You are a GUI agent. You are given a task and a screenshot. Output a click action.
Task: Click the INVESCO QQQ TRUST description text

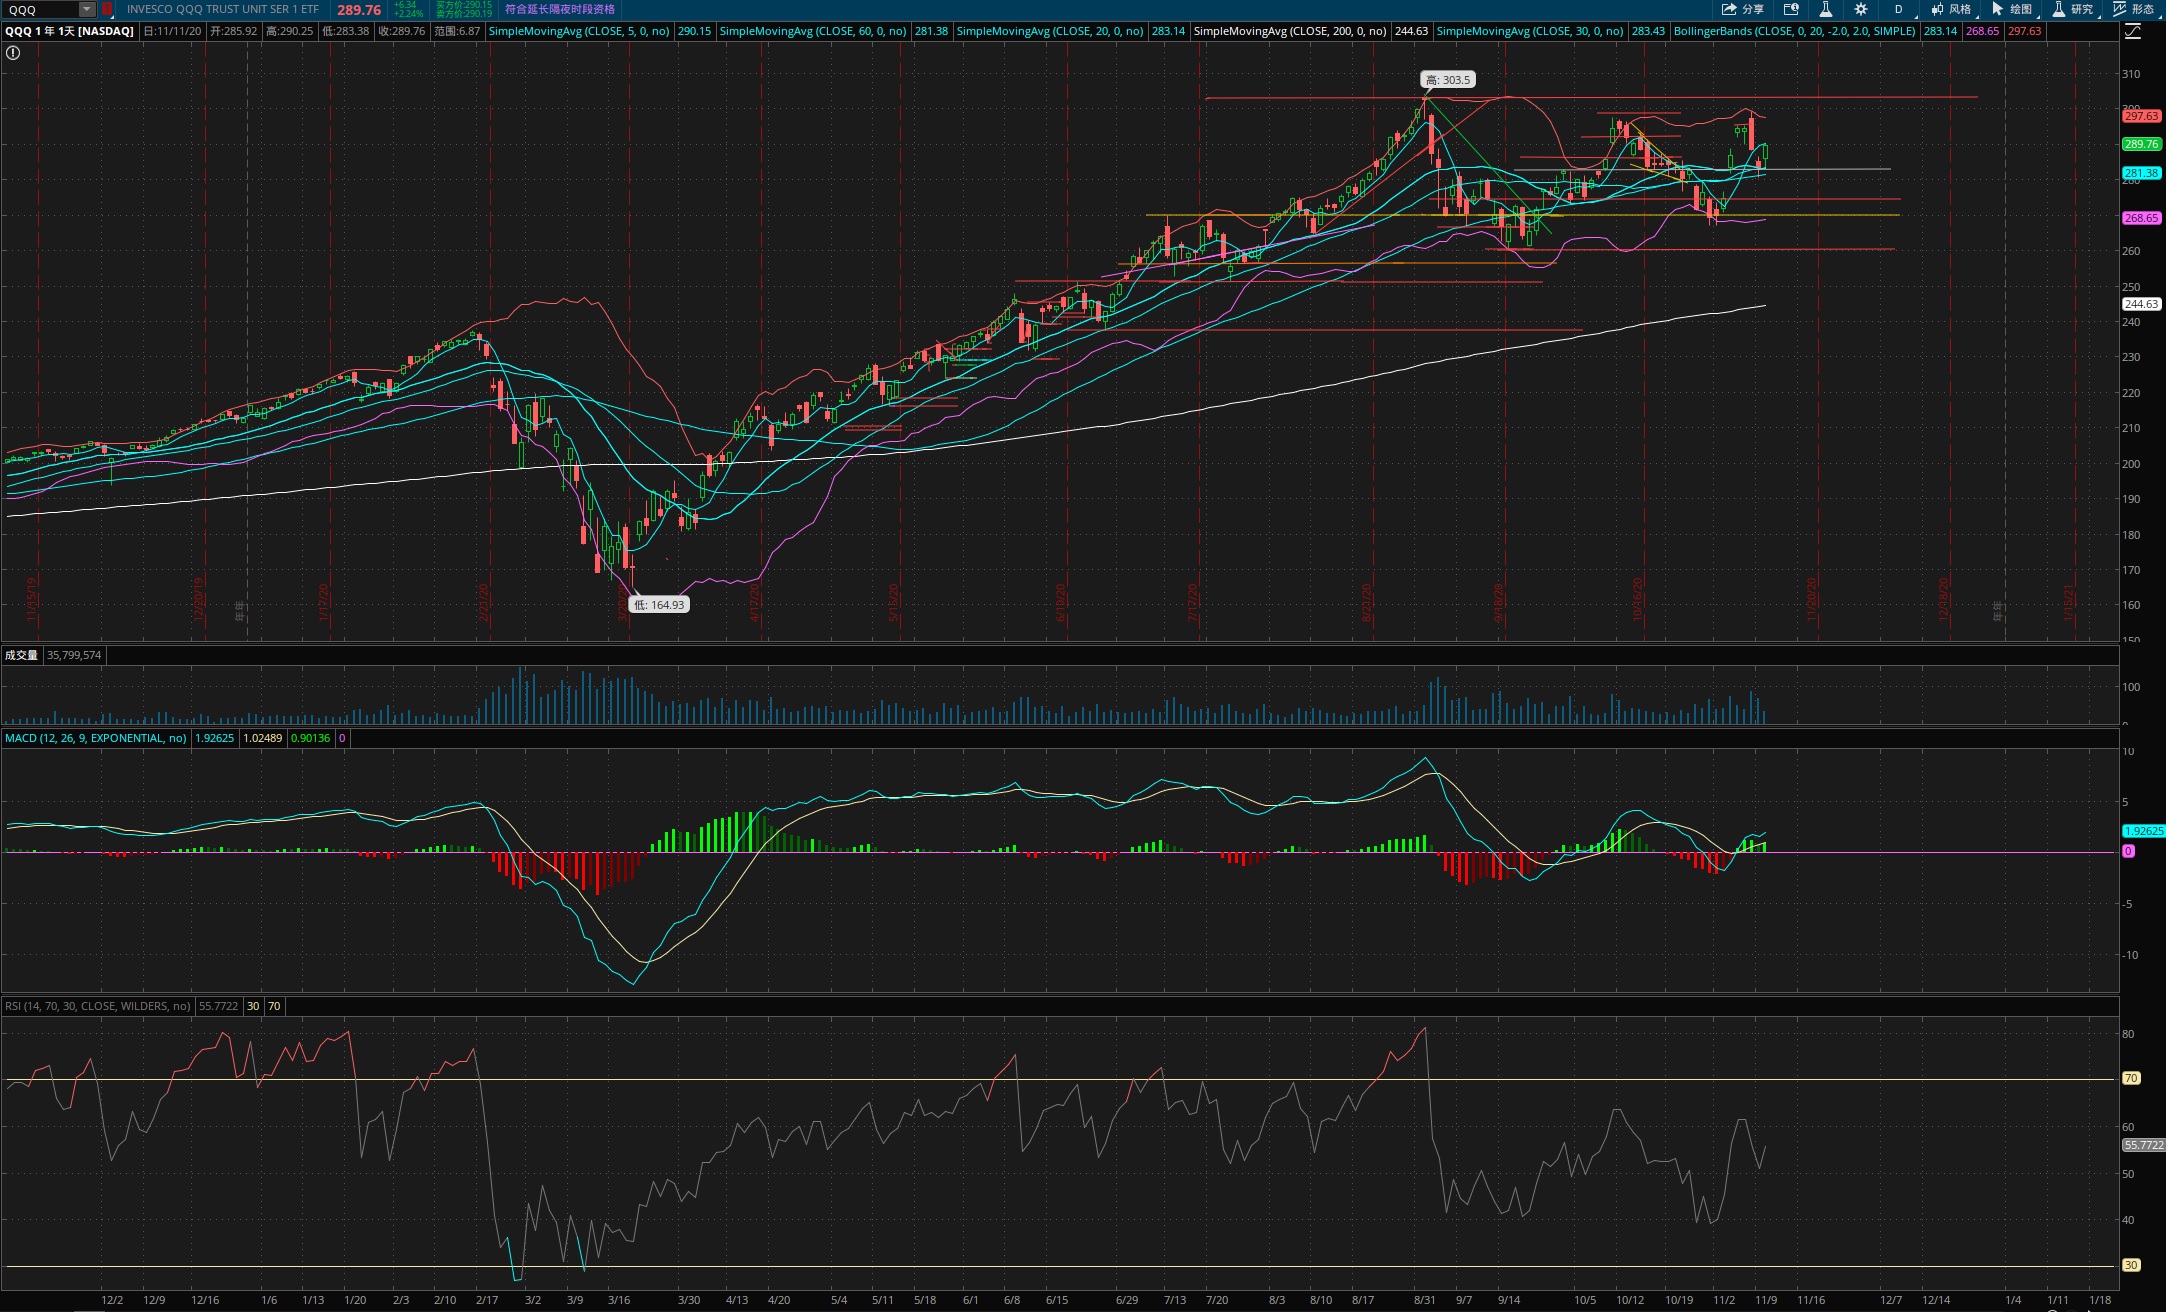222,9
